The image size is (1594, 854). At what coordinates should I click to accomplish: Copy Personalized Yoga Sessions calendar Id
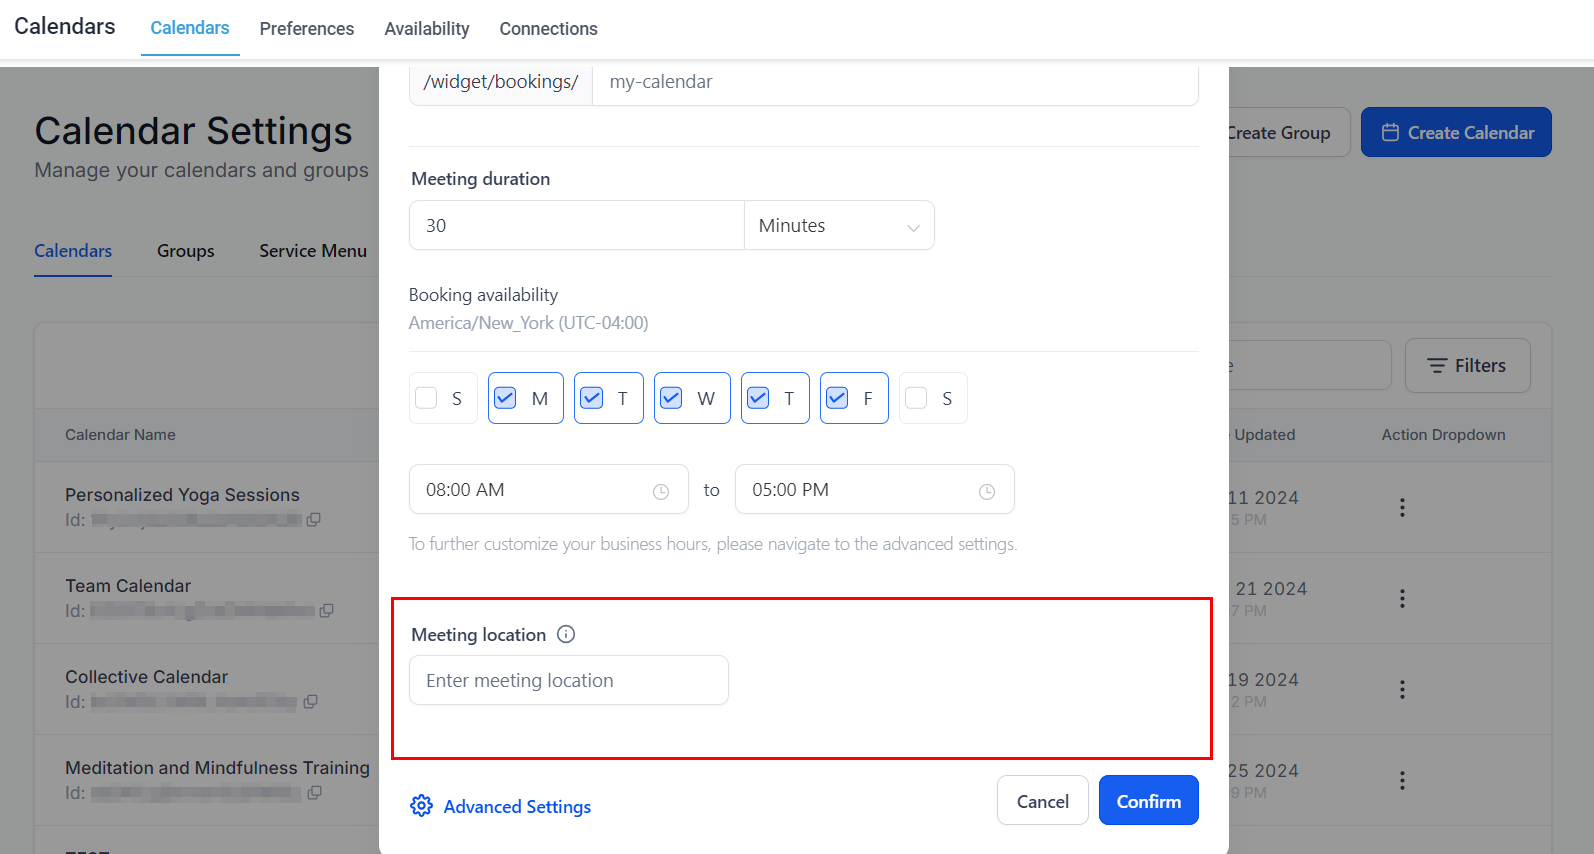click(314, 520)
